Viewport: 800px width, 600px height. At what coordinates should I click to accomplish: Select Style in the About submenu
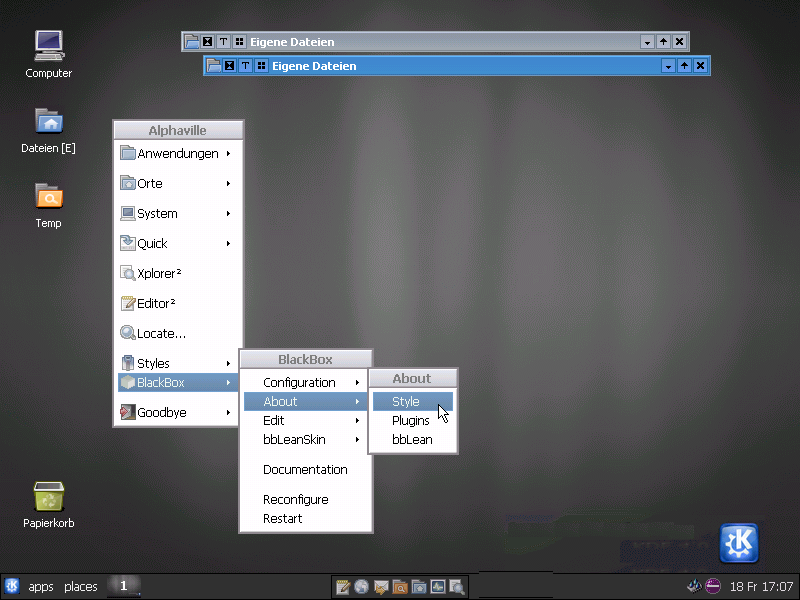(413, 402)
